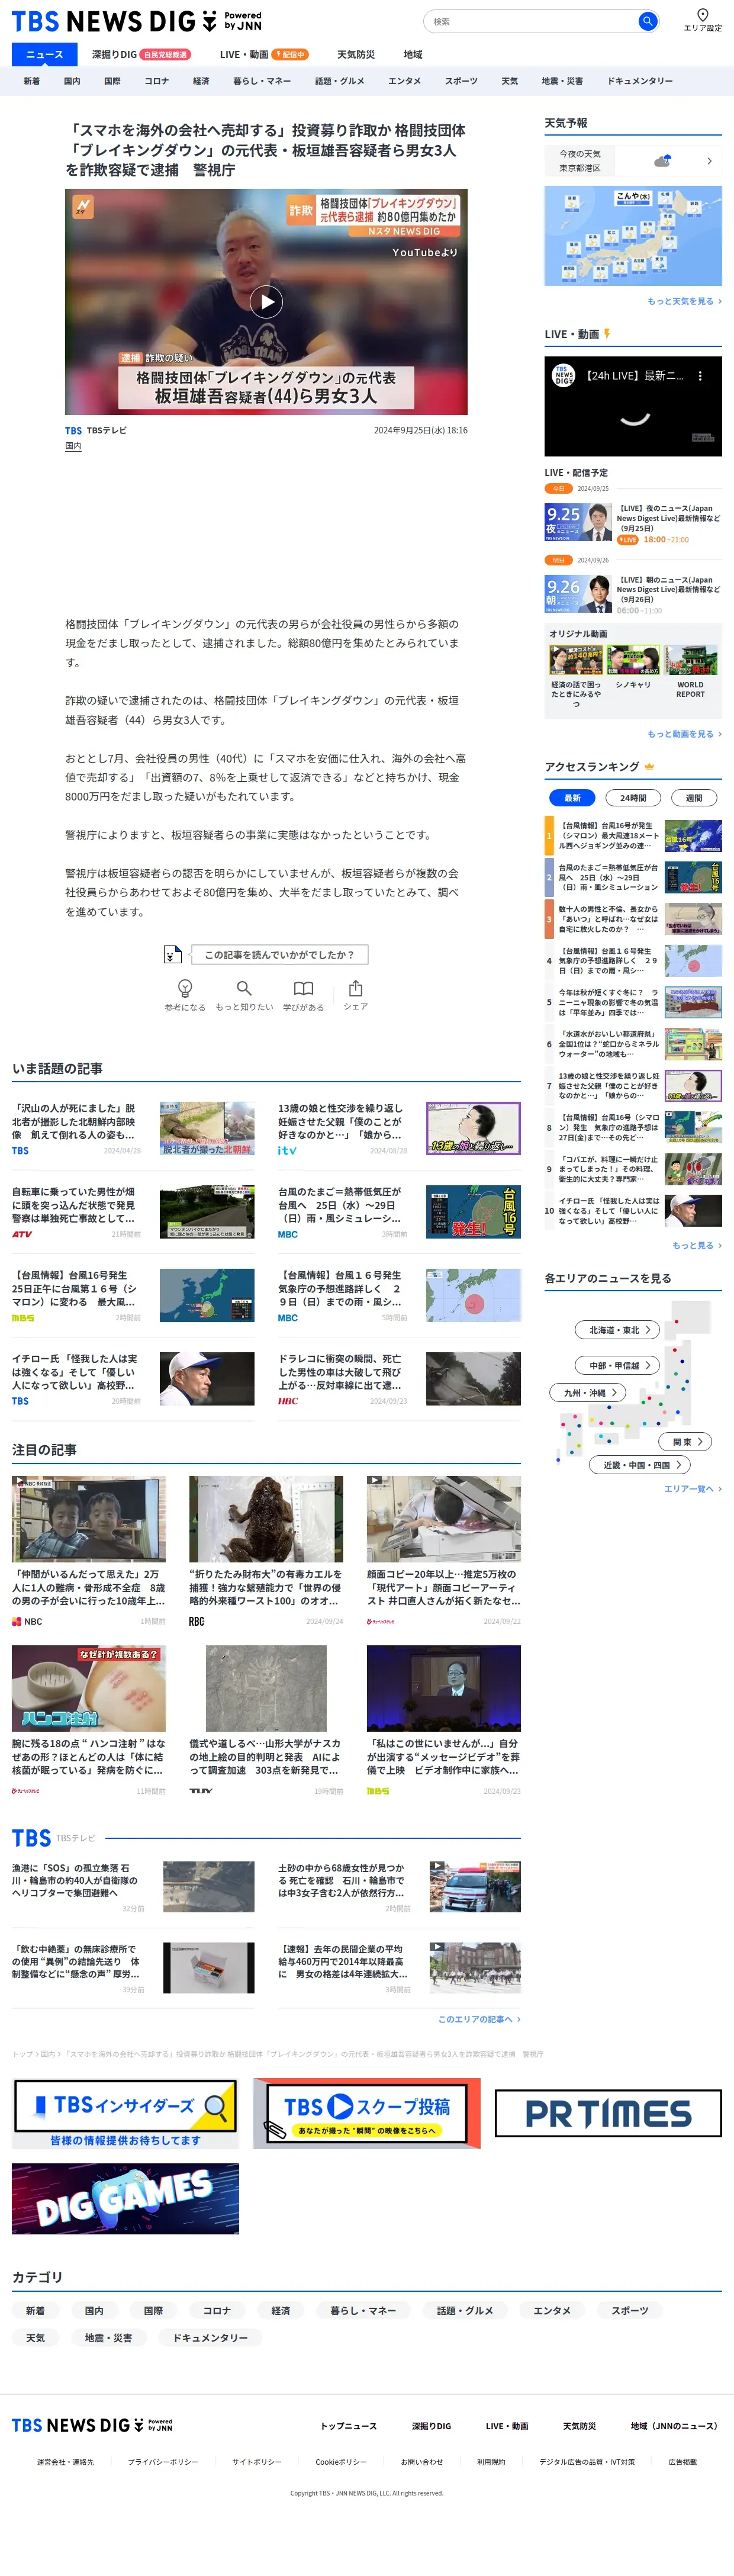Image resolution: width=734 pixels, height=2576 pixels.
Task: Click この記事を読んでいかがでしたか？ button
Action: 279,954
